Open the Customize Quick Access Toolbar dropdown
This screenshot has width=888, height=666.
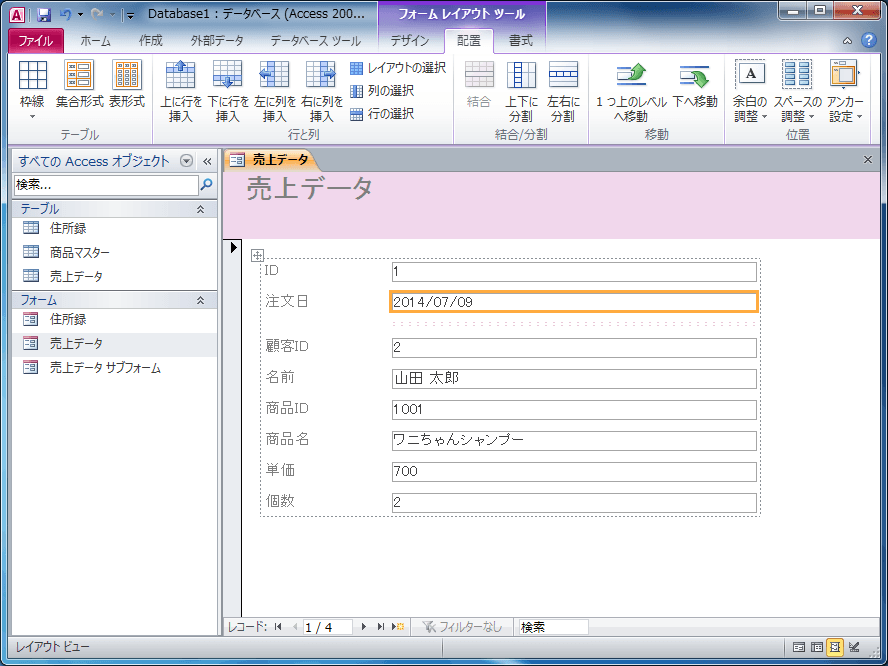[x=131, y=16]
